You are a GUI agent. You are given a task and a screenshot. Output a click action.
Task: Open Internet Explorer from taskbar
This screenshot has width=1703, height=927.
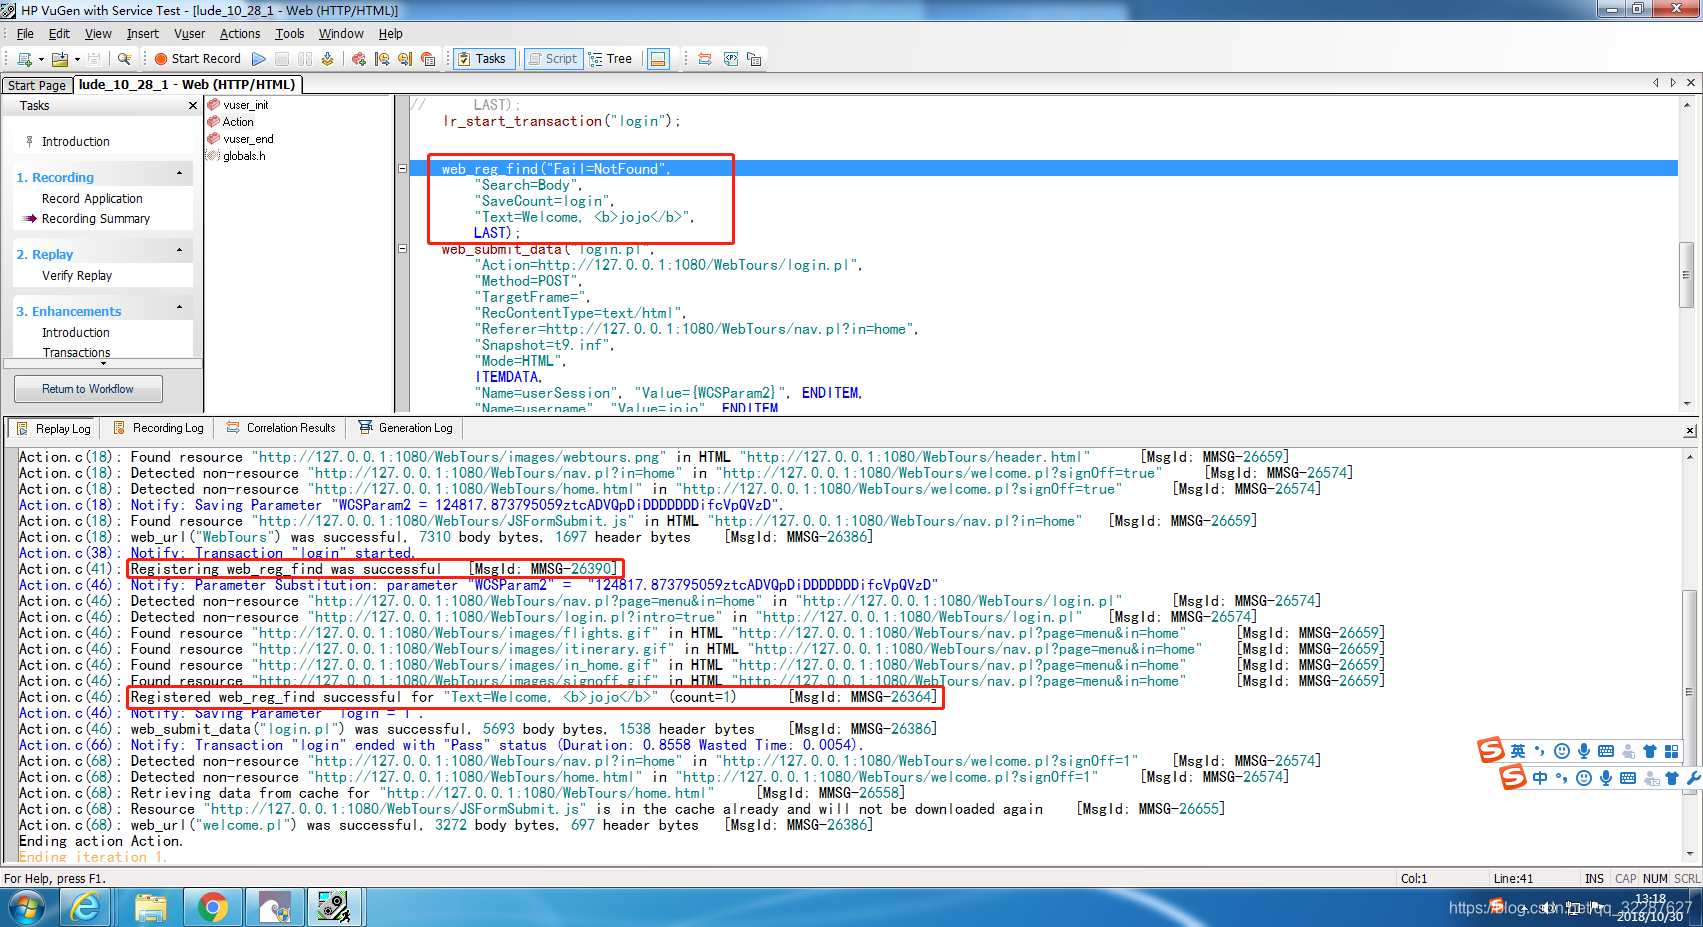click(x=87, y=908)
